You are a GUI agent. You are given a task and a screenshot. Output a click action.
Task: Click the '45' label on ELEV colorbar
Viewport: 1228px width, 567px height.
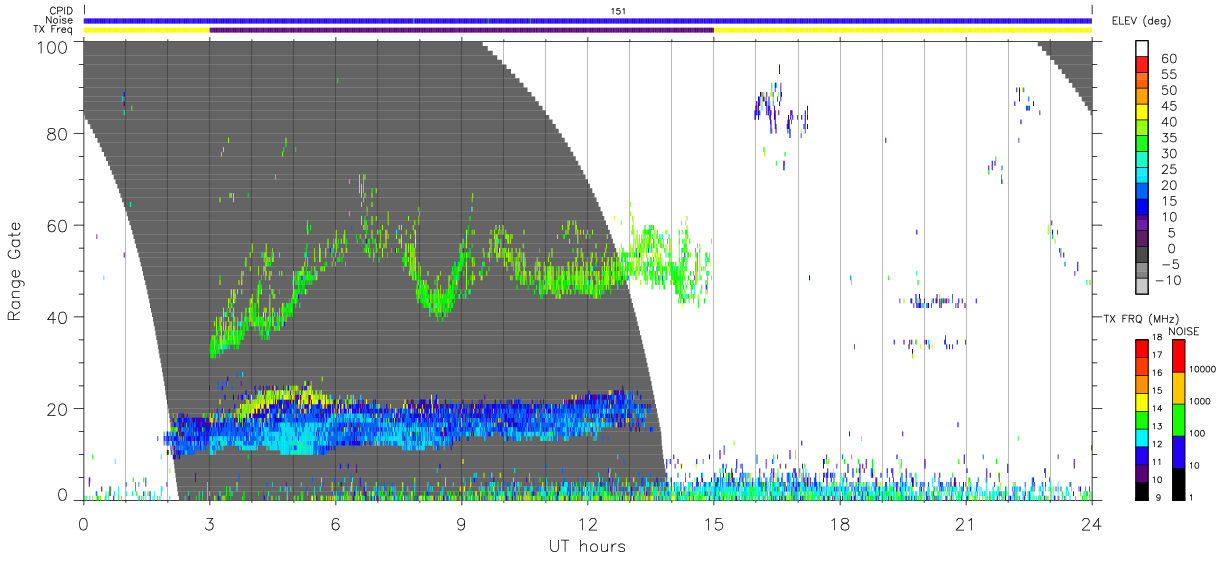click(1168, 106)
